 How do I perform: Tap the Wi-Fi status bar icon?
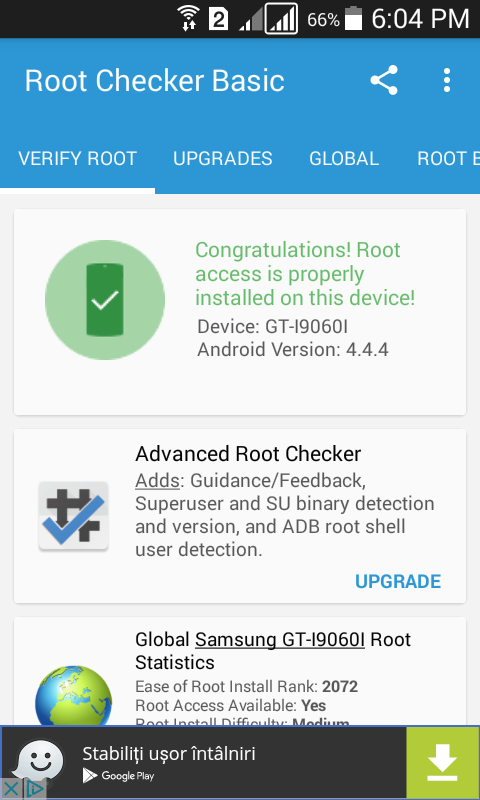tap(188, 19)
